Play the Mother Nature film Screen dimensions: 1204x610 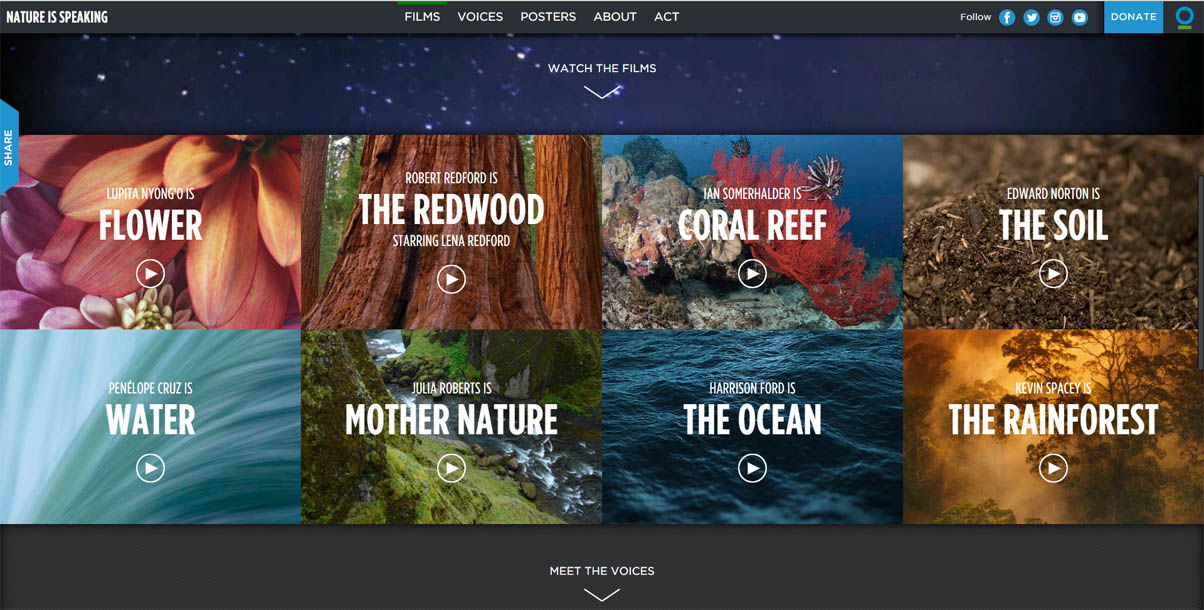pyautogui.click(x=451, y=467)
